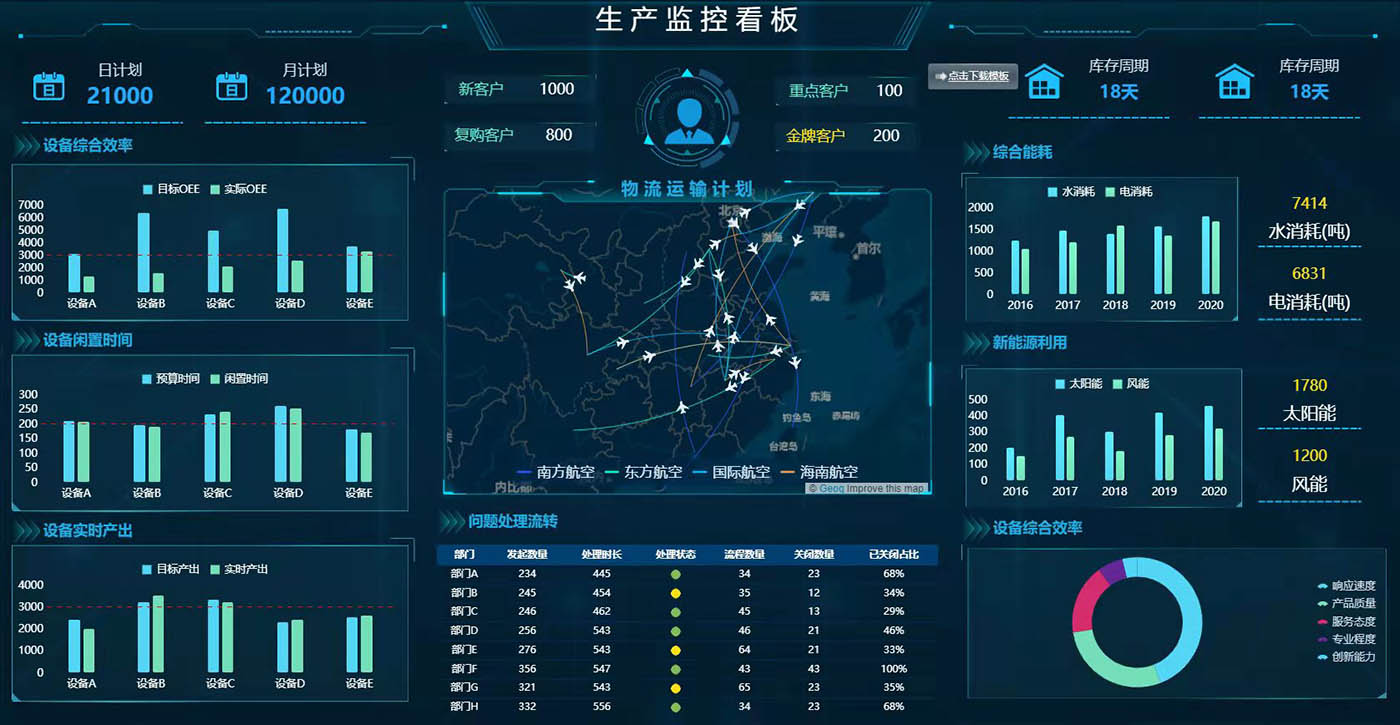Click the arrow icon before 设备闲置时间 heading

pyautogui.click(x=26, y=341)
